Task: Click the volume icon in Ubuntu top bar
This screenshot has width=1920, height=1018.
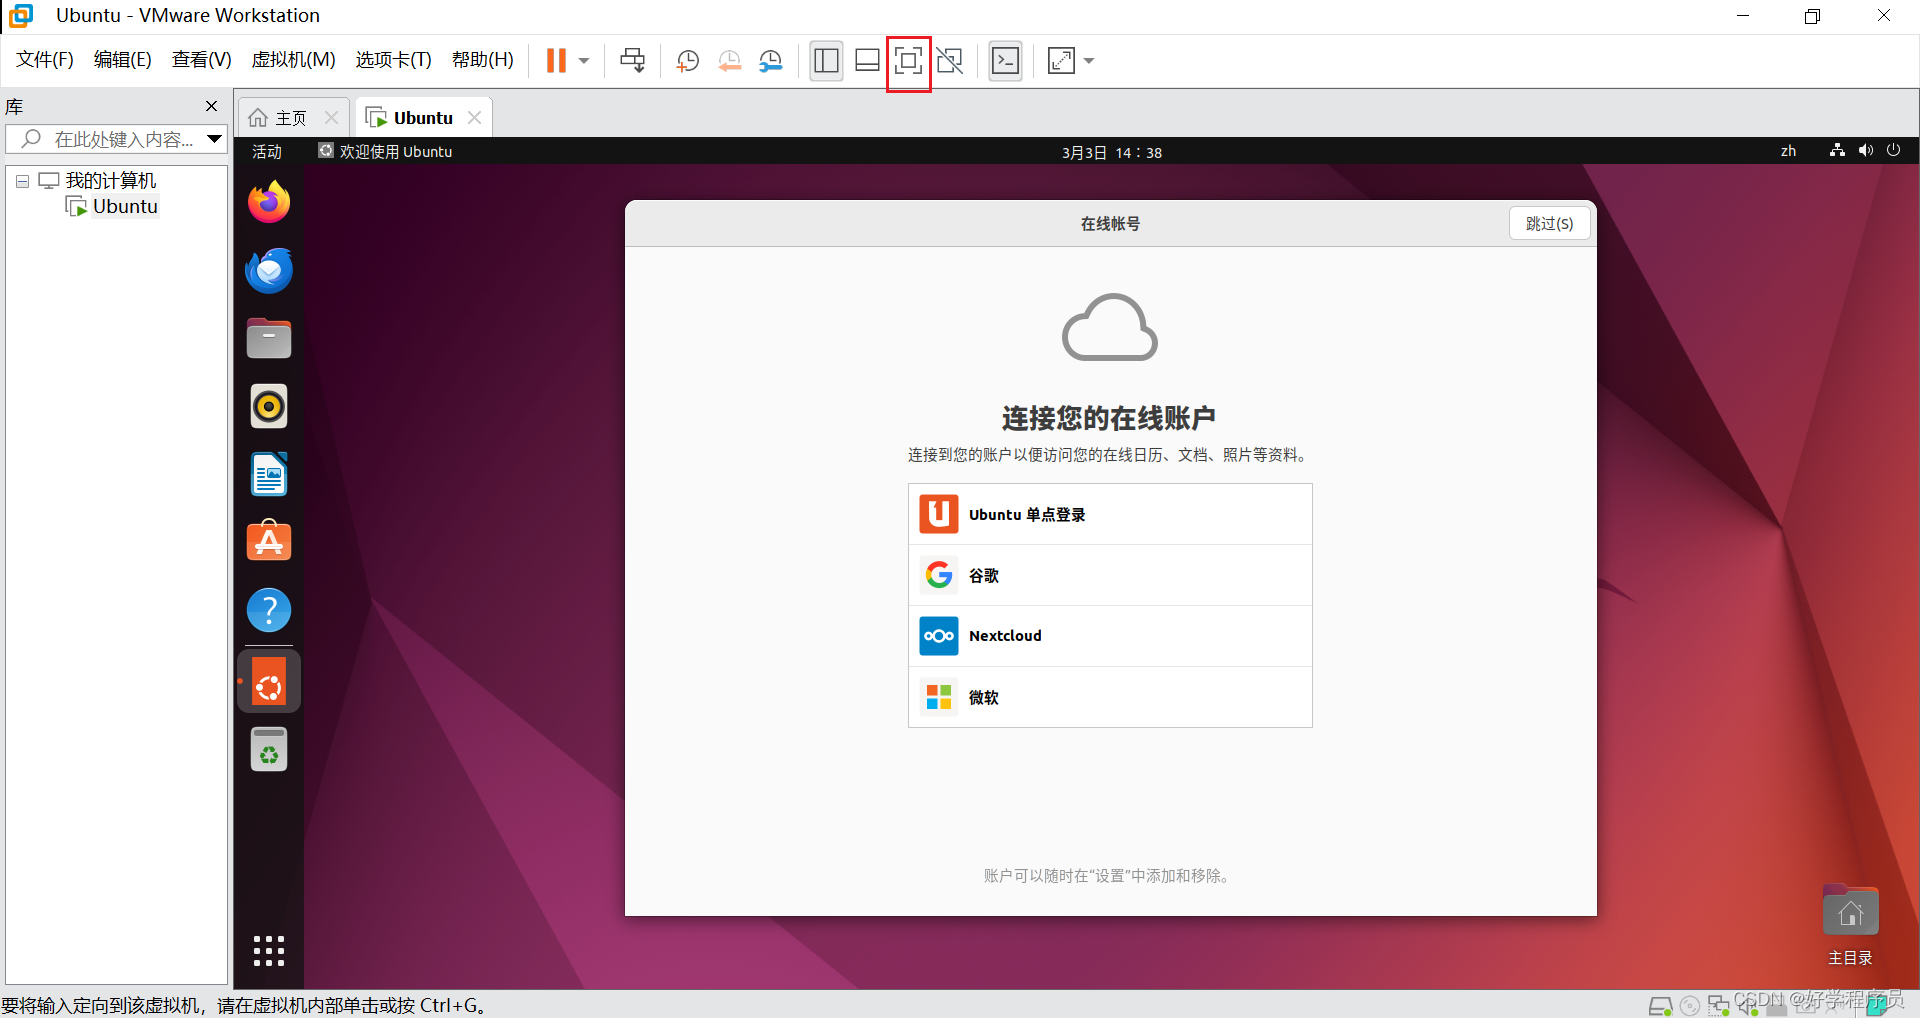Action: point(1865,150)
